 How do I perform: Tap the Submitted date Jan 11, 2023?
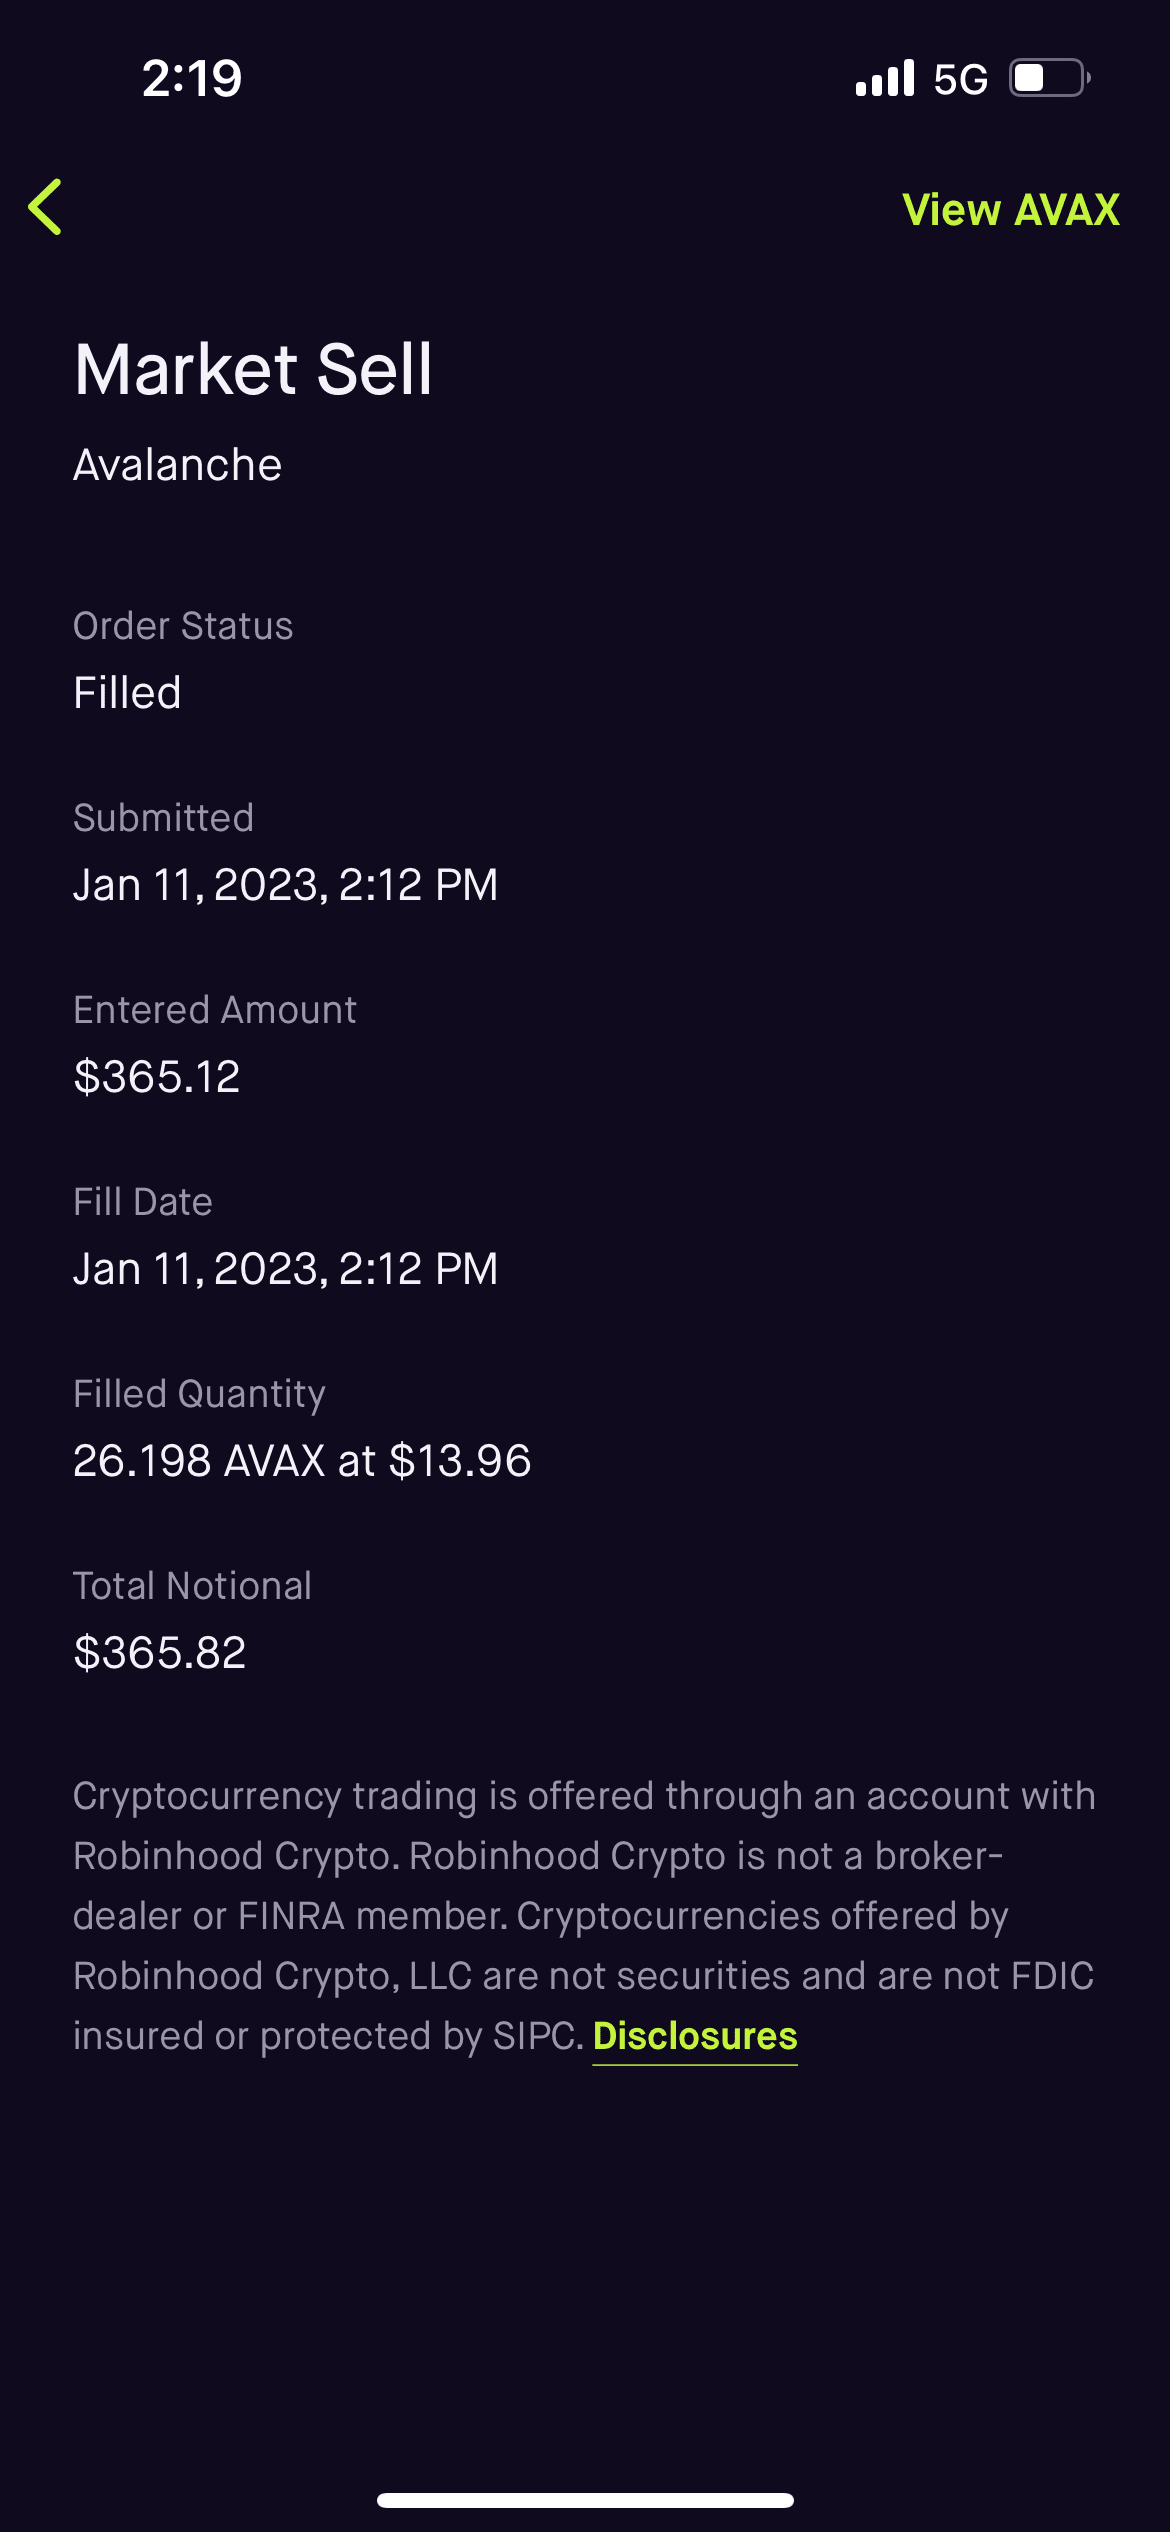[286, 885]
